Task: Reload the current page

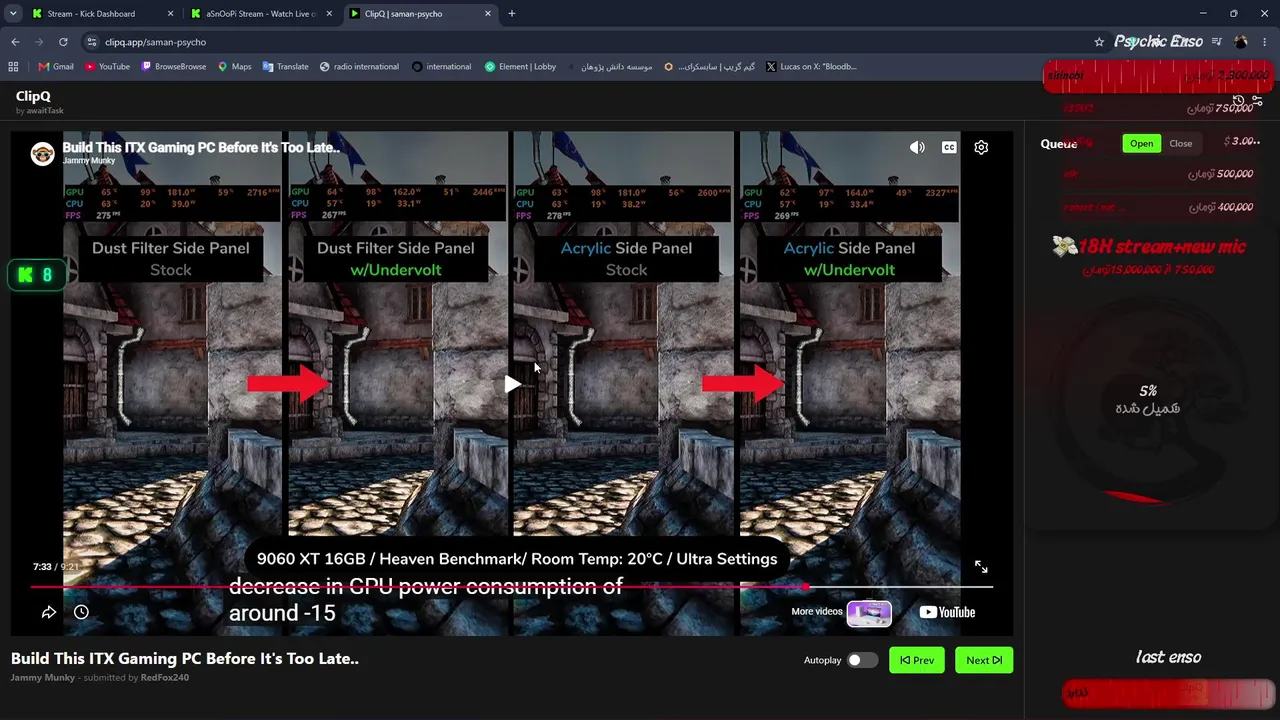Action: pos(63,42)
